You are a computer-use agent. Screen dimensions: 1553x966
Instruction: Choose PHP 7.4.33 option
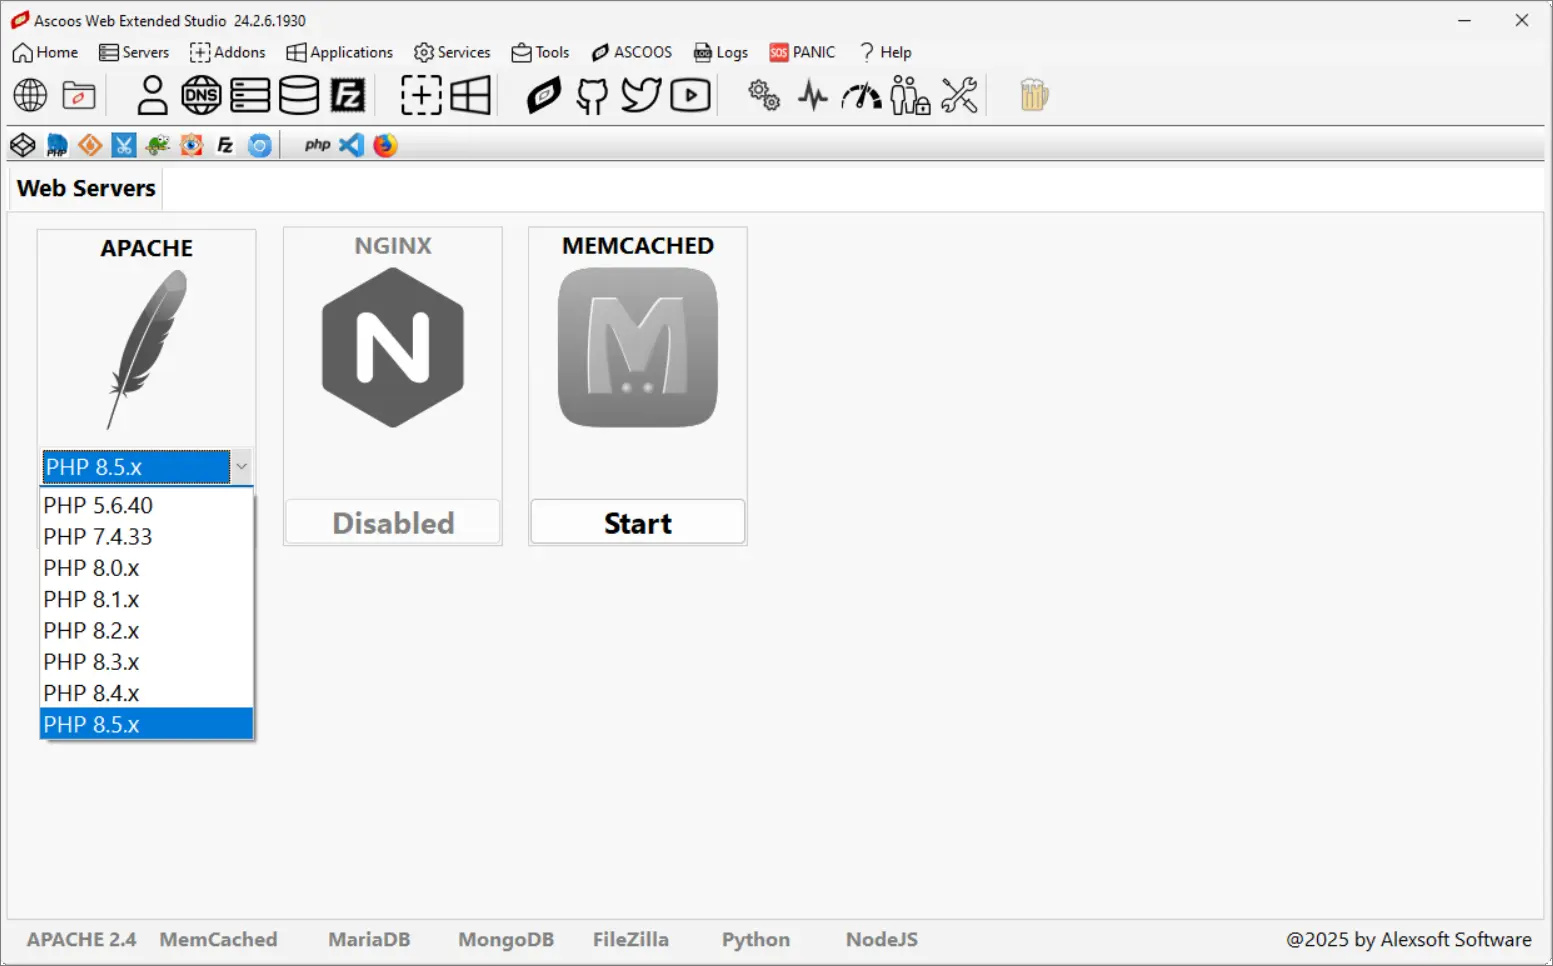coord(146,537)
